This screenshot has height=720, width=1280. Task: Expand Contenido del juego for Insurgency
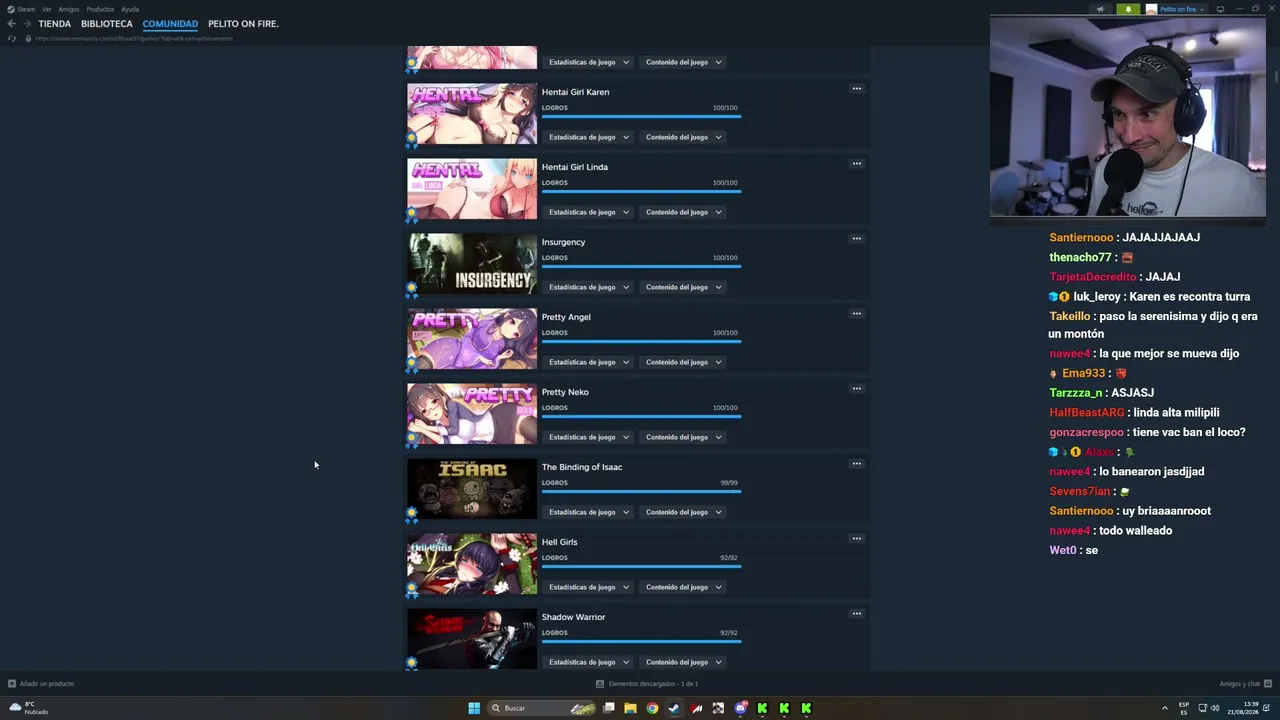[683, 287]
